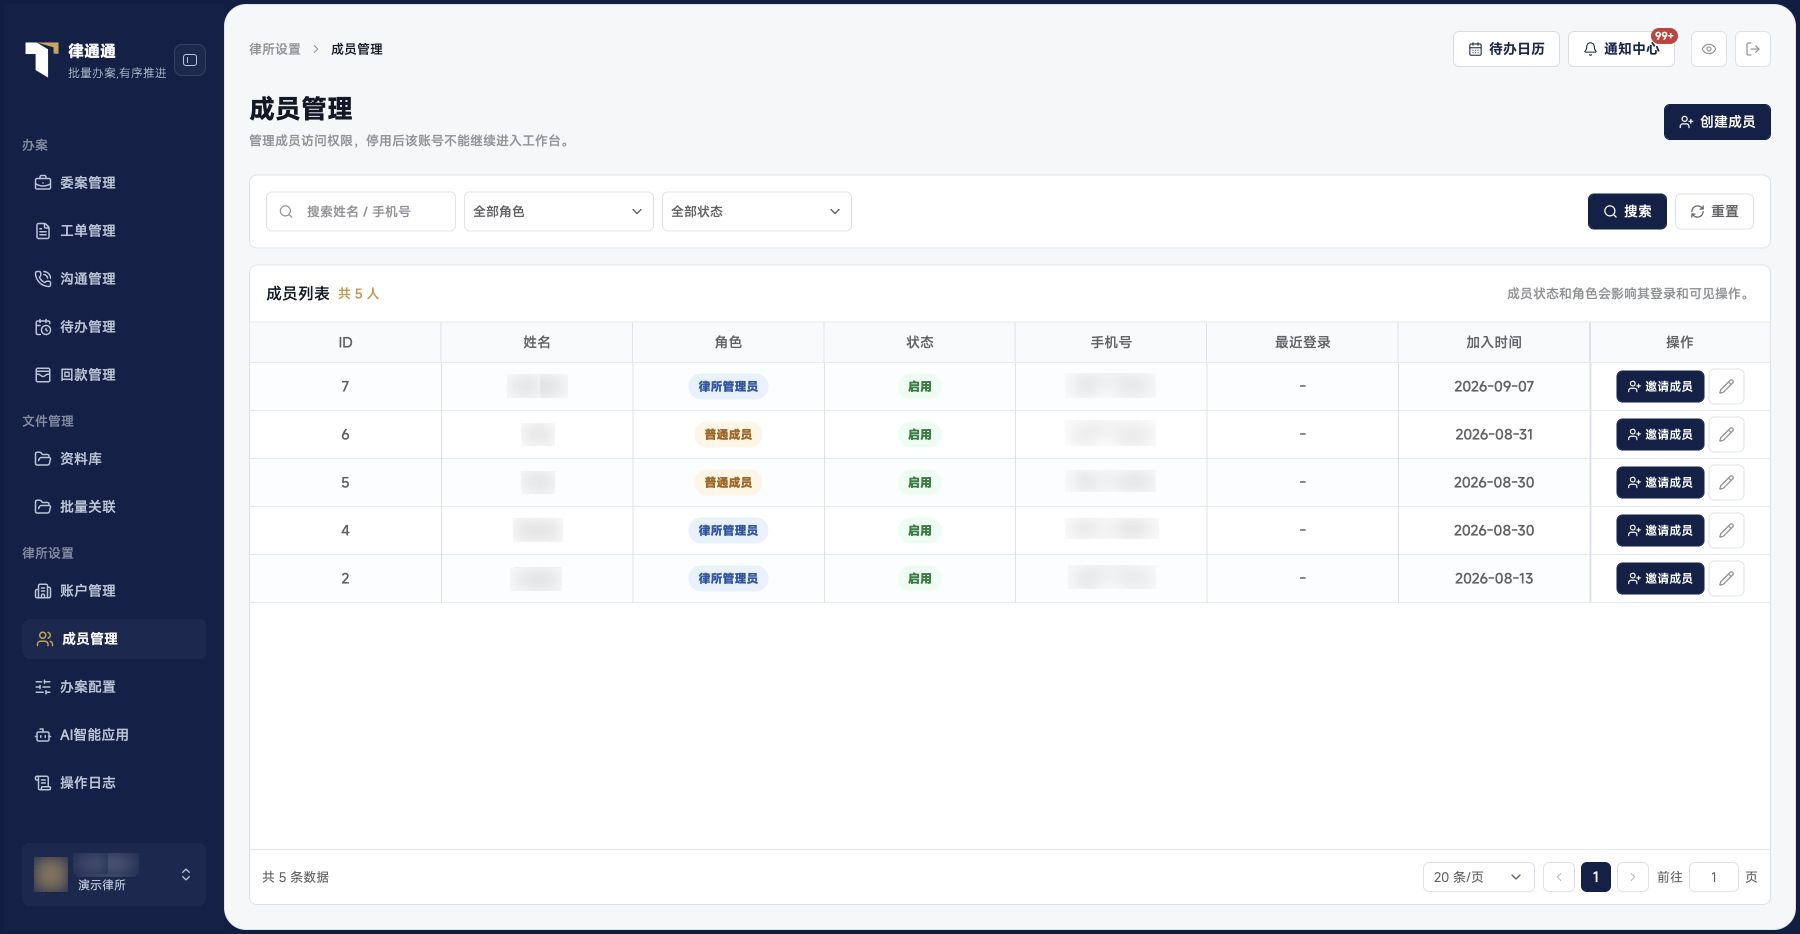Open 待办日历 calendar button
Viewport: 1800px width, 934px height.
point(1506,49)
